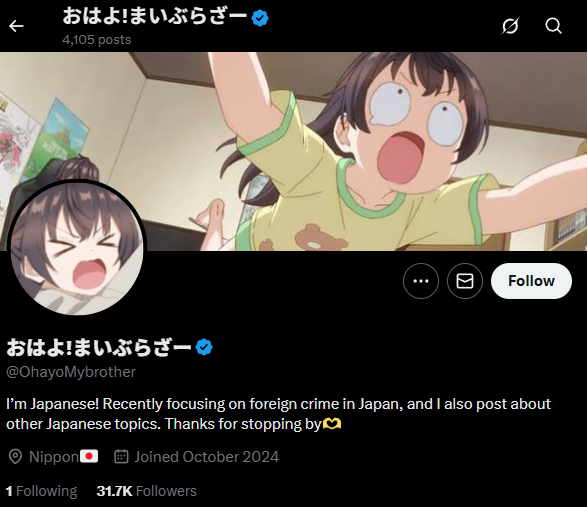Click the 4,105 posts count
The width and height of the screenshot is (587, 507).
click(x=97, y=40)
